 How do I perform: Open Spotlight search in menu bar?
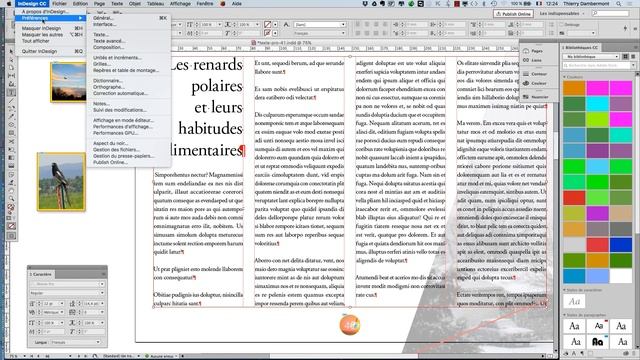619,4
